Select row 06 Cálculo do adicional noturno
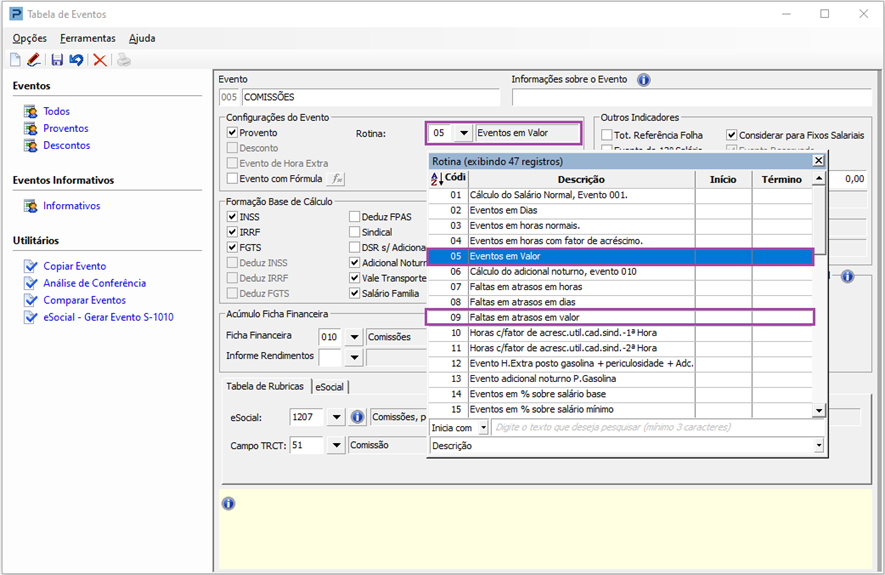This screenshot has height=575, width=885. (x=620, y=271)
